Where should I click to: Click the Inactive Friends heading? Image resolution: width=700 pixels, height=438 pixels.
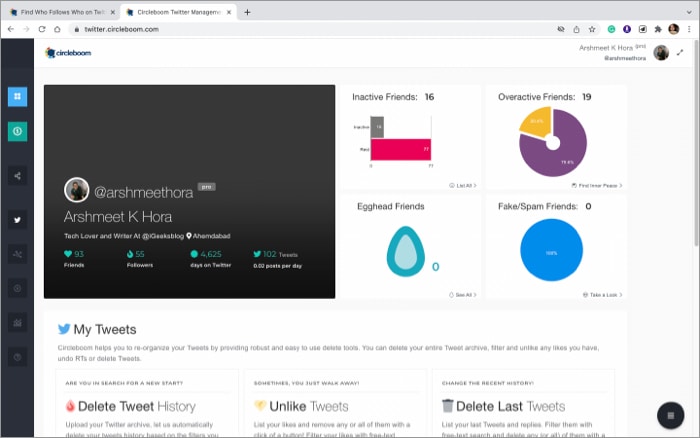[x=393, y=97]
